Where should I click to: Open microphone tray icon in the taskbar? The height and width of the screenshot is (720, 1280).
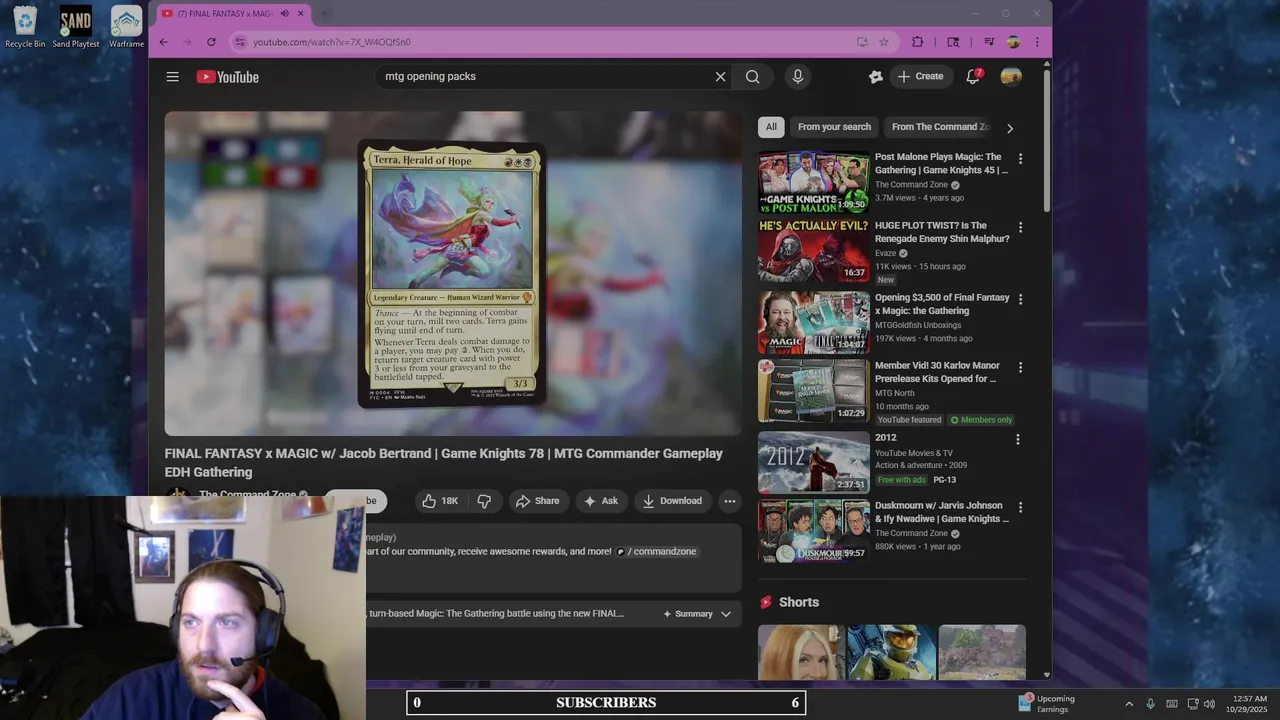(1150, 704)
